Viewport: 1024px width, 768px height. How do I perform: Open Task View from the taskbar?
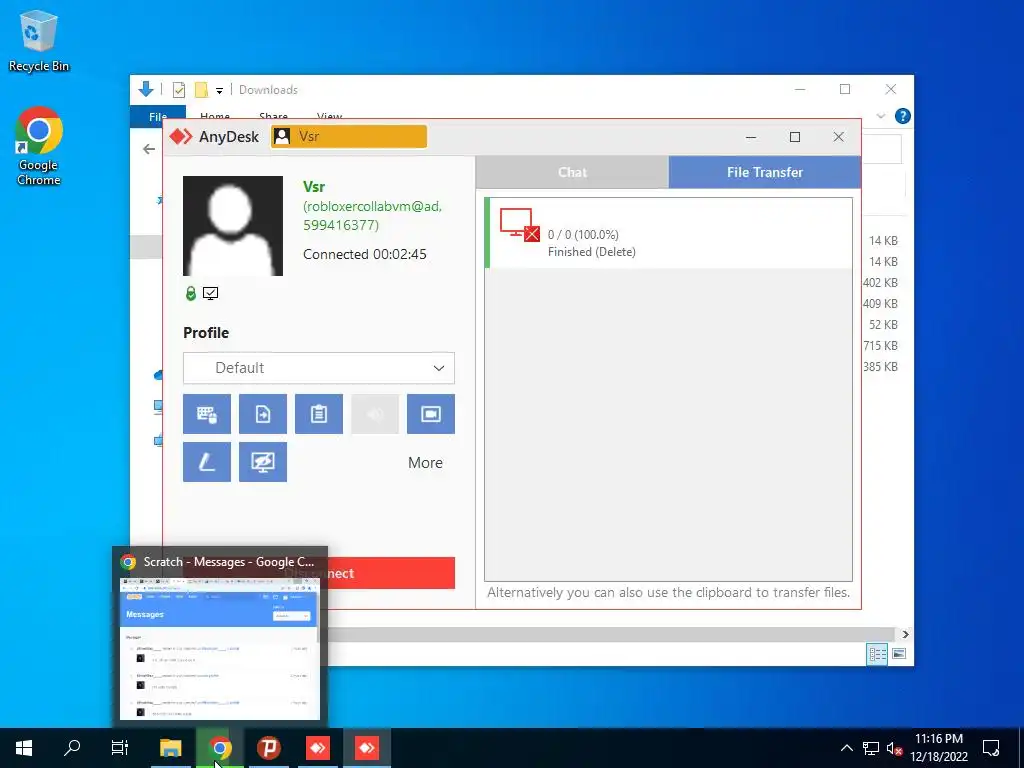(x=120, y=748)
